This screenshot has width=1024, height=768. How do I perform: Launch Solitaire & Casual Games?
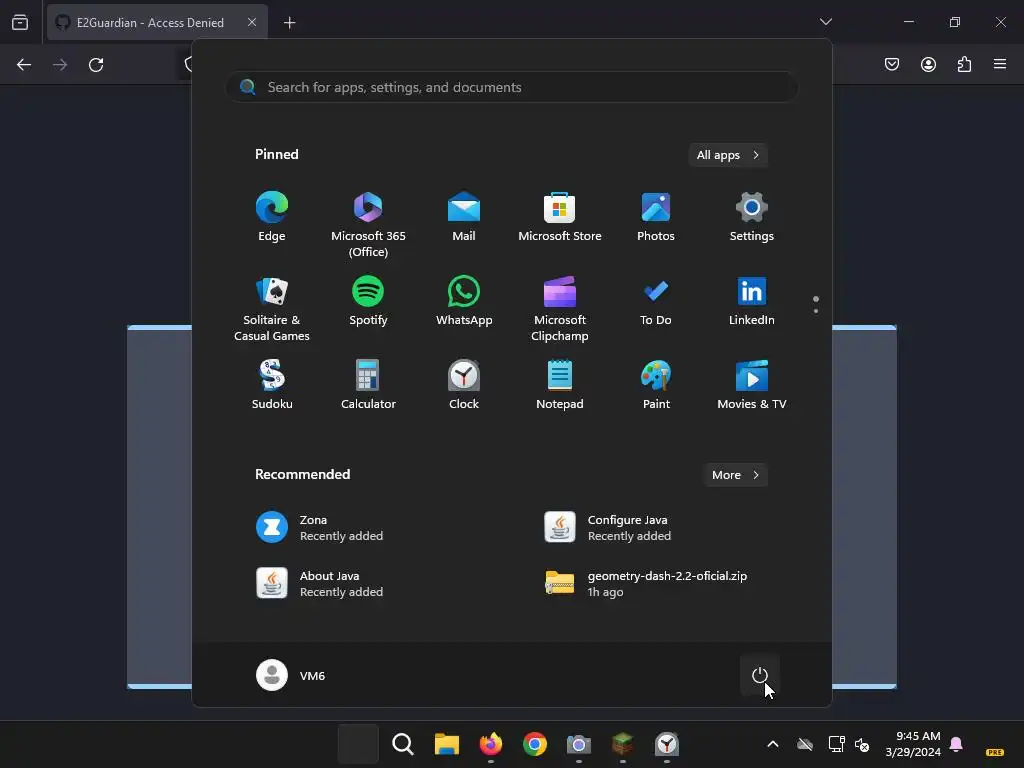tap(272, 308)
